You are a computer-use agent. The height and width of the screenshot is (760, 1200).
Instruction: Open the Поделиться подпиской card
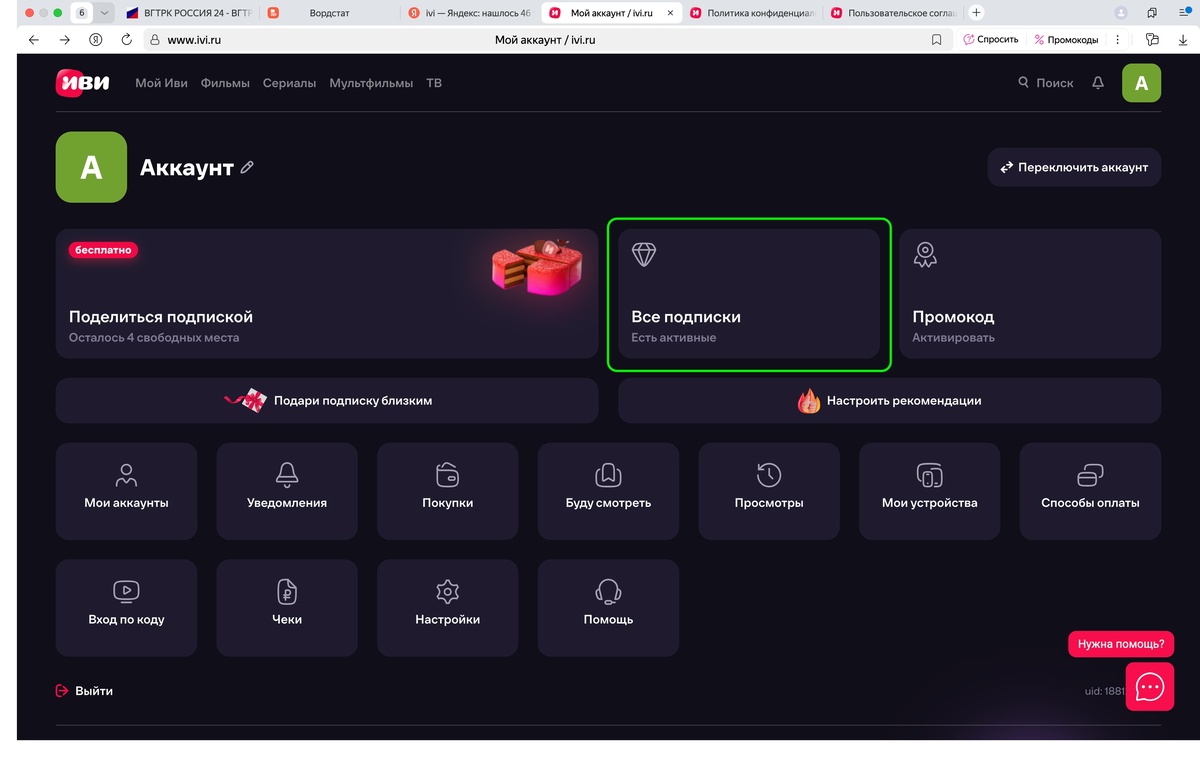327,294
